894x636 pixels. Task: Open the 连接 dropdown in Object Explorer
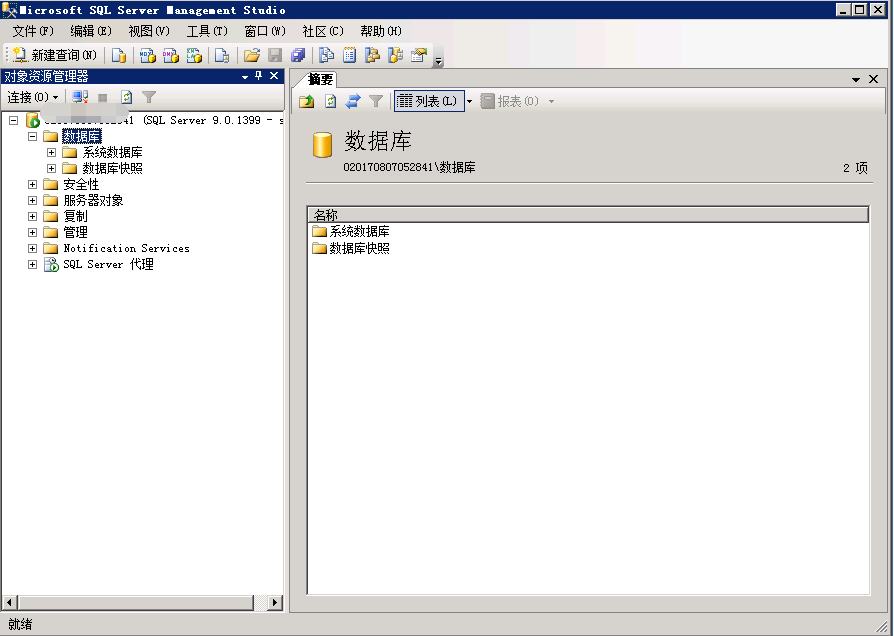[x=33, y=97]
